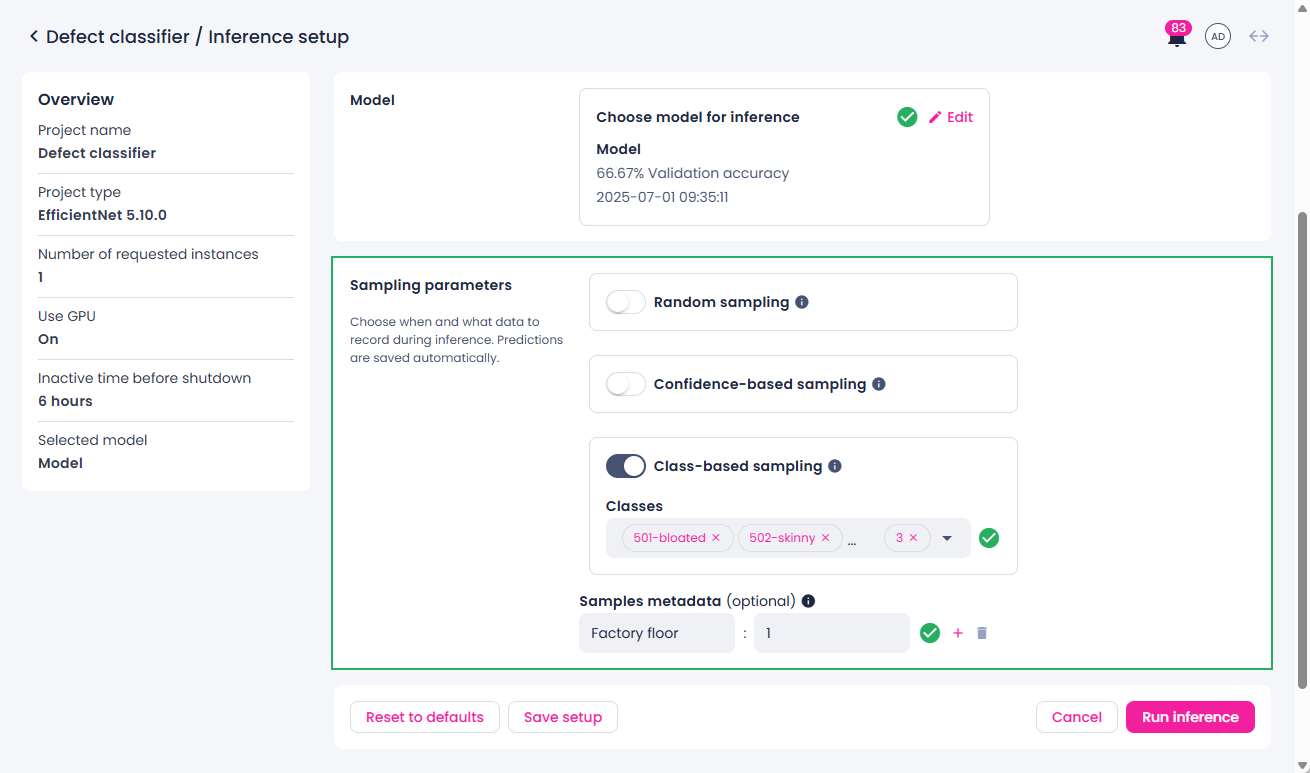
Task: Click the Cancel button
Action: 1077,717
